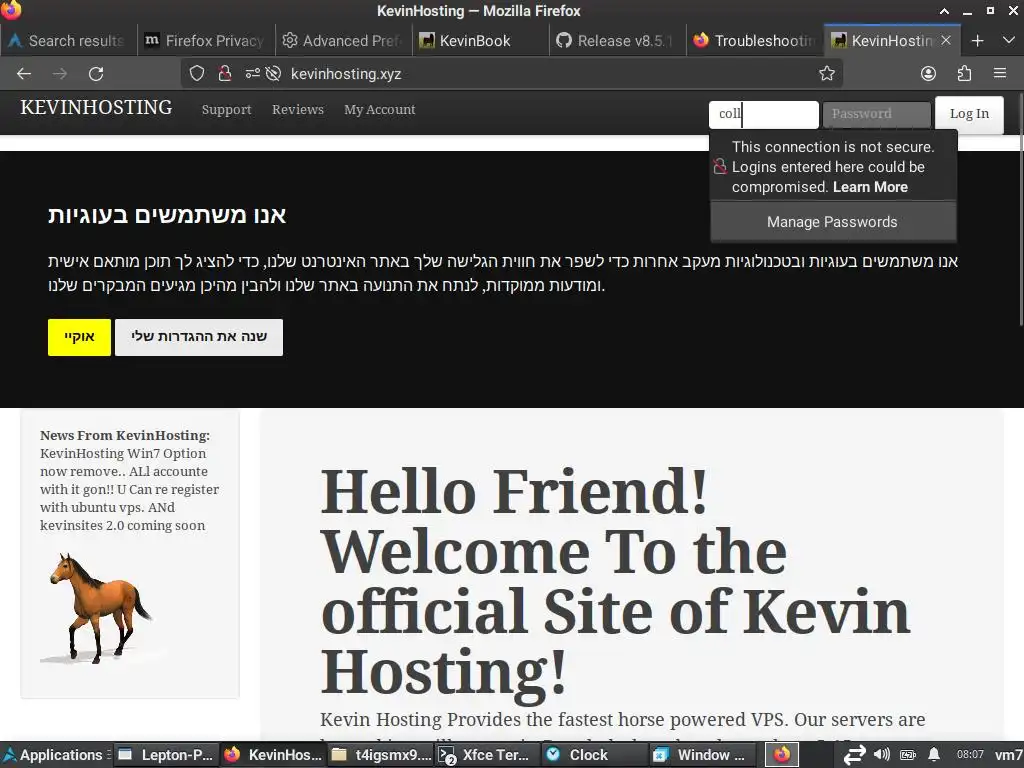Click the שנה את ההגדרות שלי button
Image resolution: width=1024 pixels, height=768 pixels.
[x=199, y=337]
